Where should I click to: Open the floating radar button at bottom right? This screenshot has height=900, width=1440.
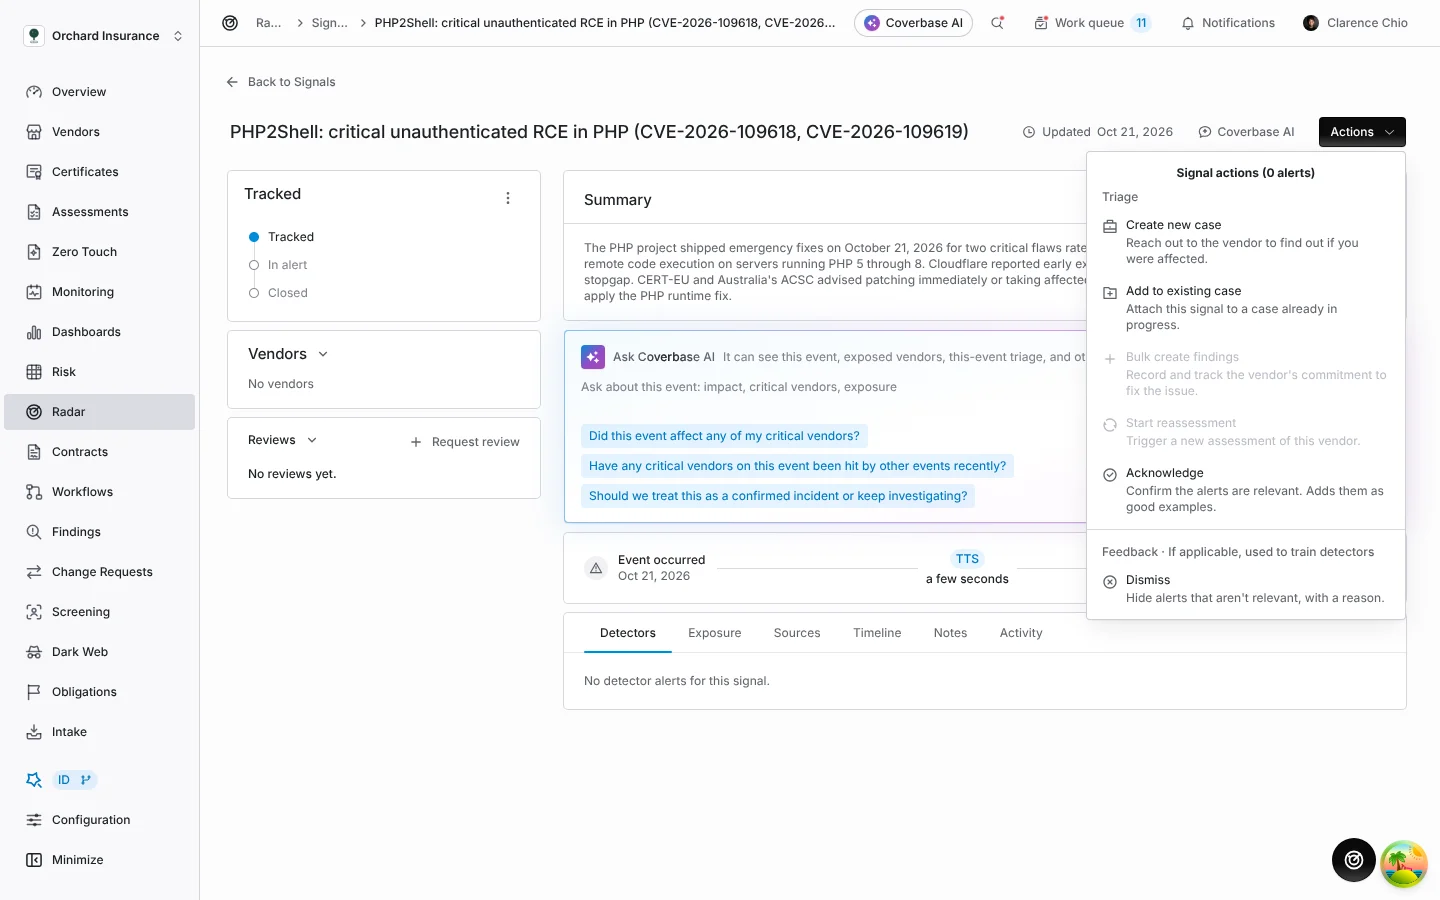click(x=1354, y=860)
